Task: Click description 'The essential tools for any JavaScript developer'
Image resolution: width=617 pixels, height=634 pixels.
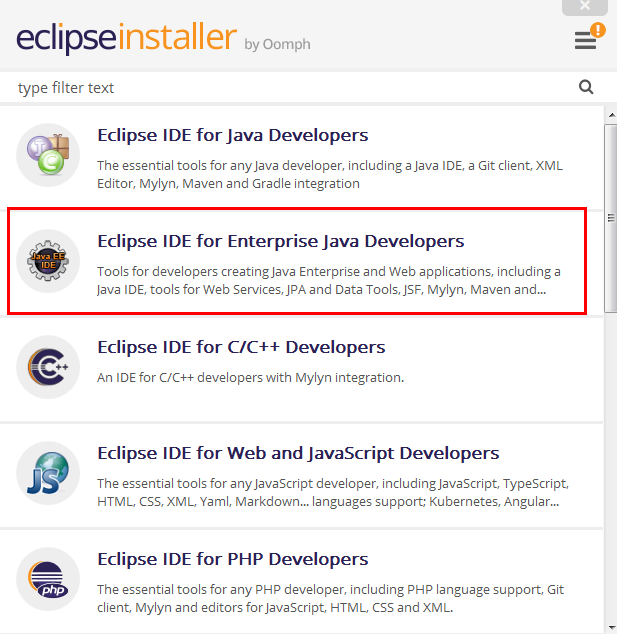Action: (333, 492)
